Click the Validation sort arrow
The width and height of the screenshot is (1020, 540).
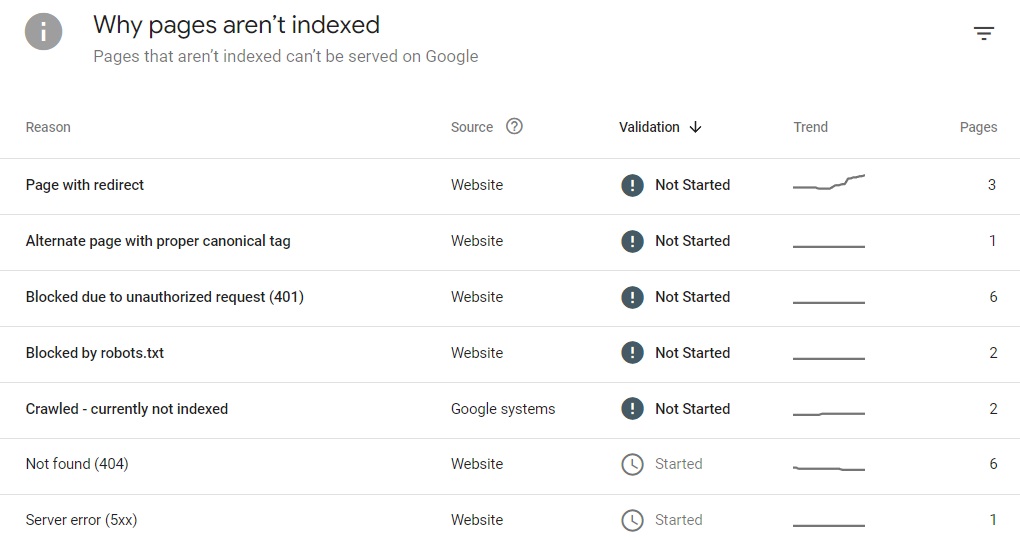tap(695, 127)
